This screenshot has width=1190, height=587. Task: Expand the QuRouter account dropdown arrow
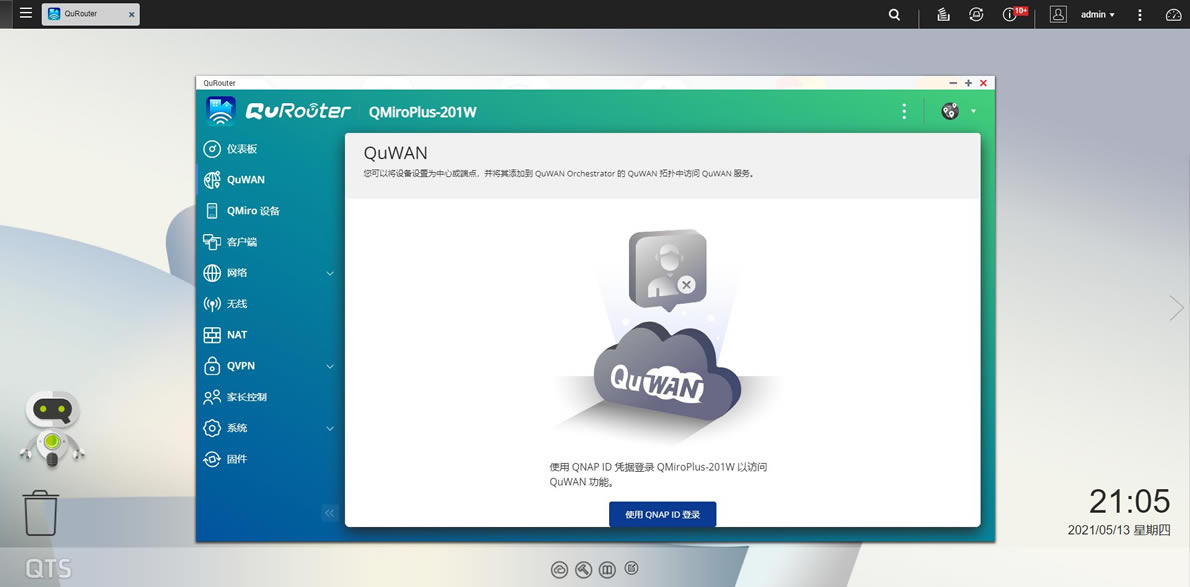pos(974,112)
